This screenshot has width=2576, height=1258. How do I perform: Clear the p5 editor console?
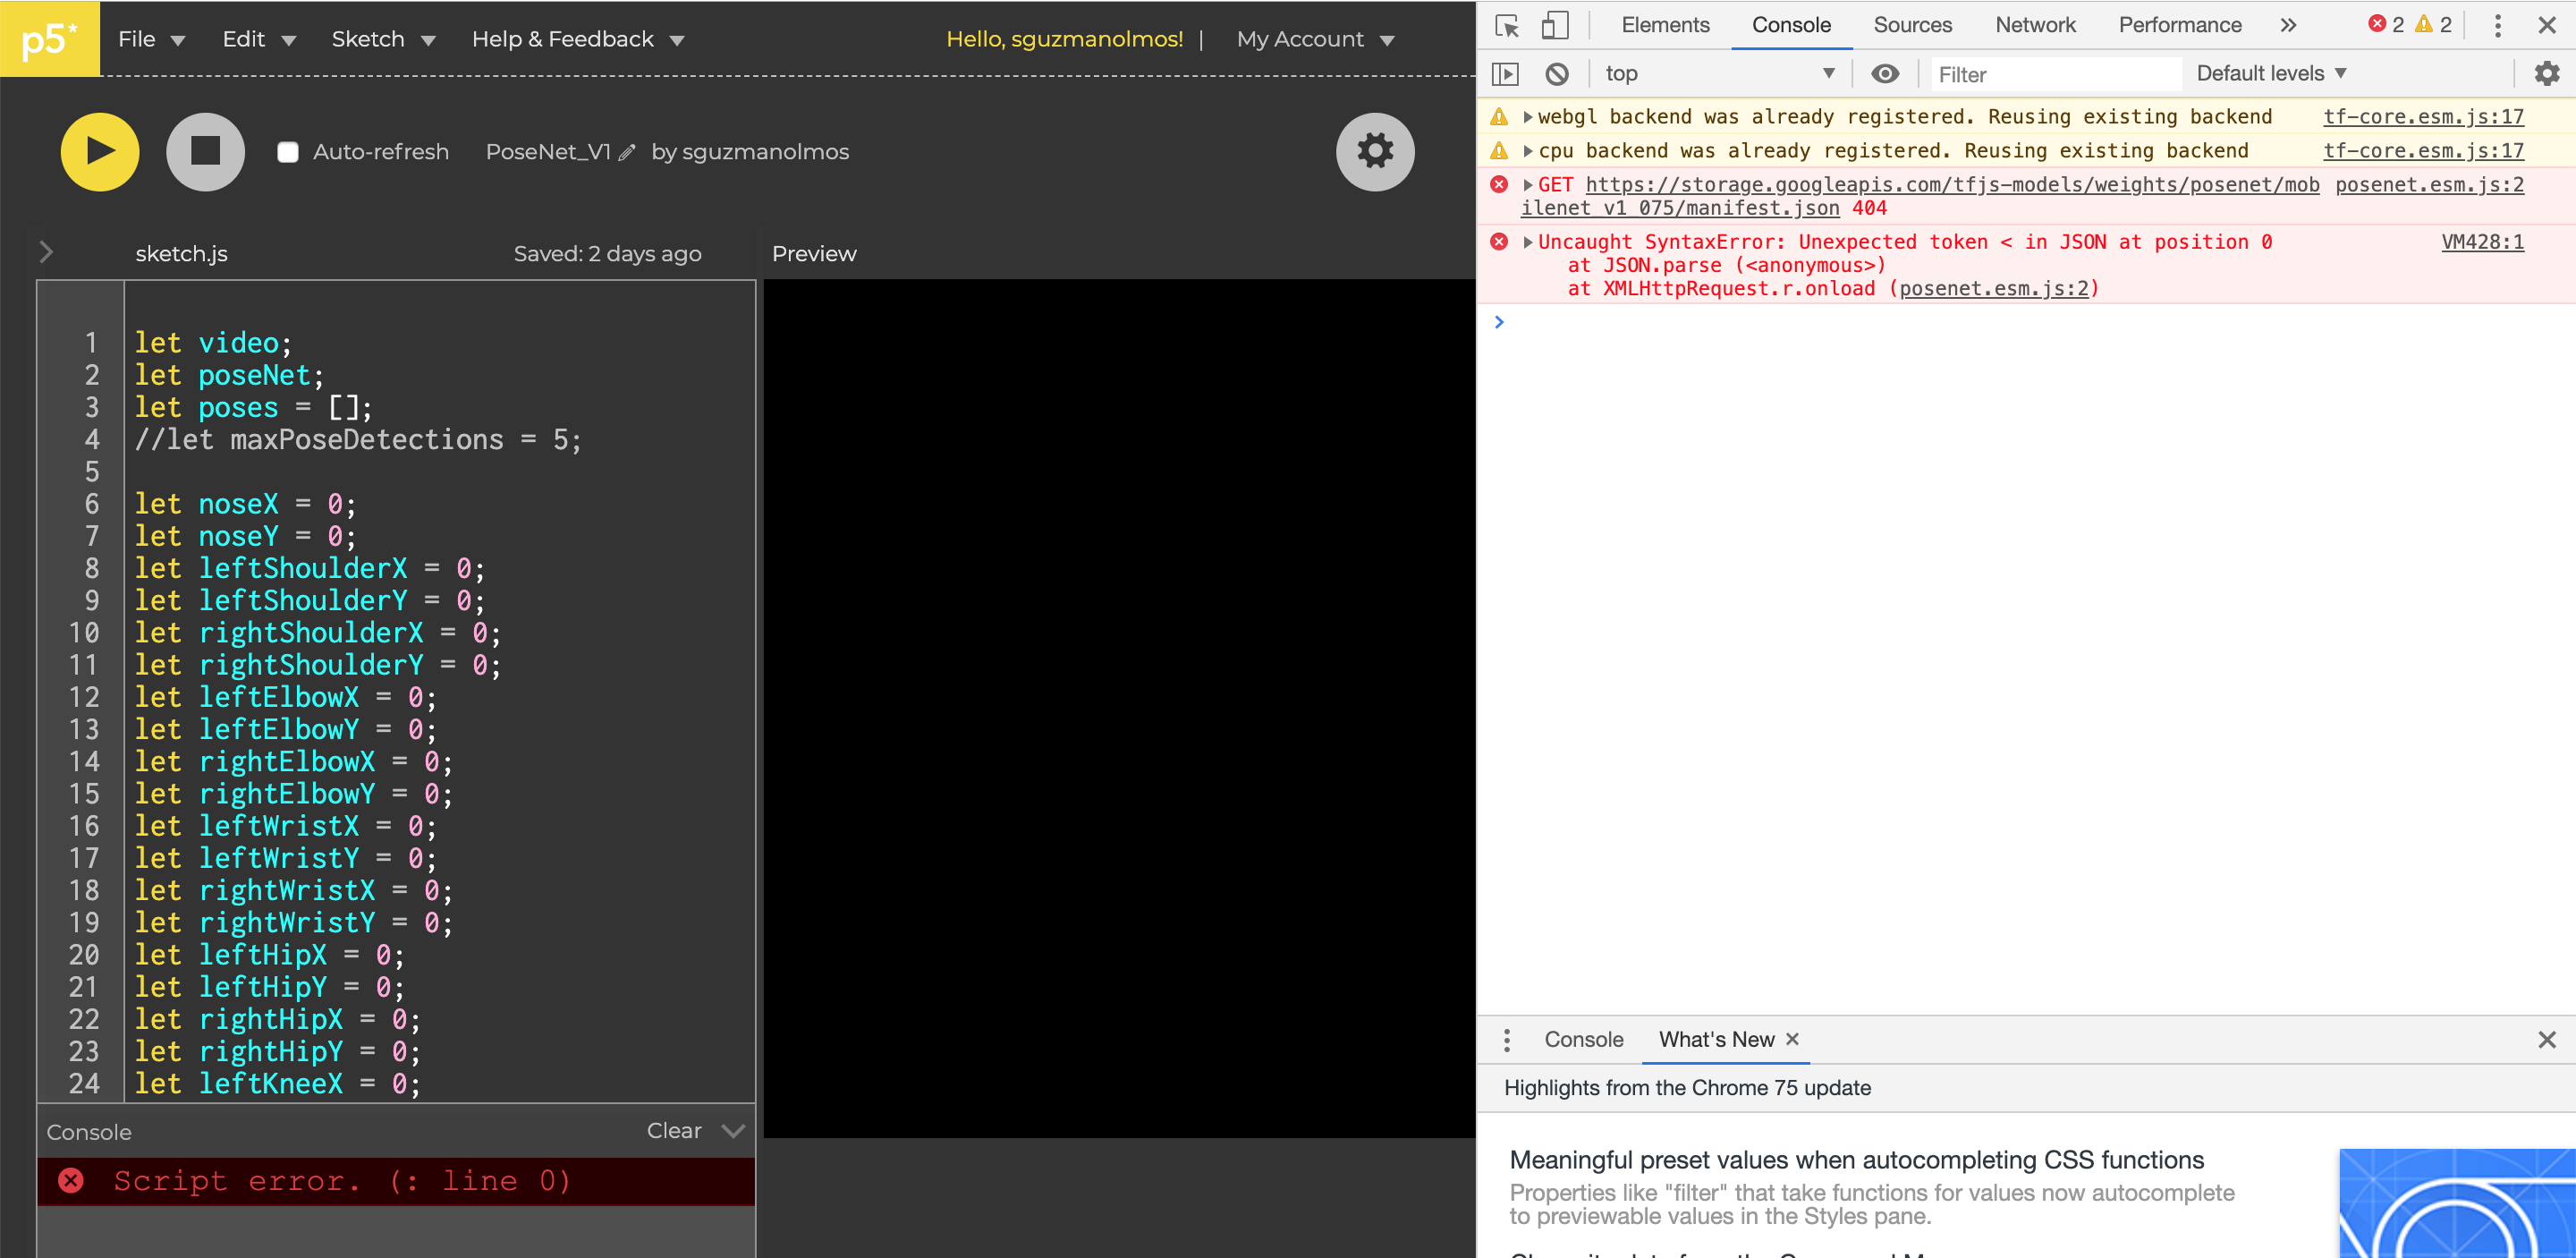[x=674, y=1131]
